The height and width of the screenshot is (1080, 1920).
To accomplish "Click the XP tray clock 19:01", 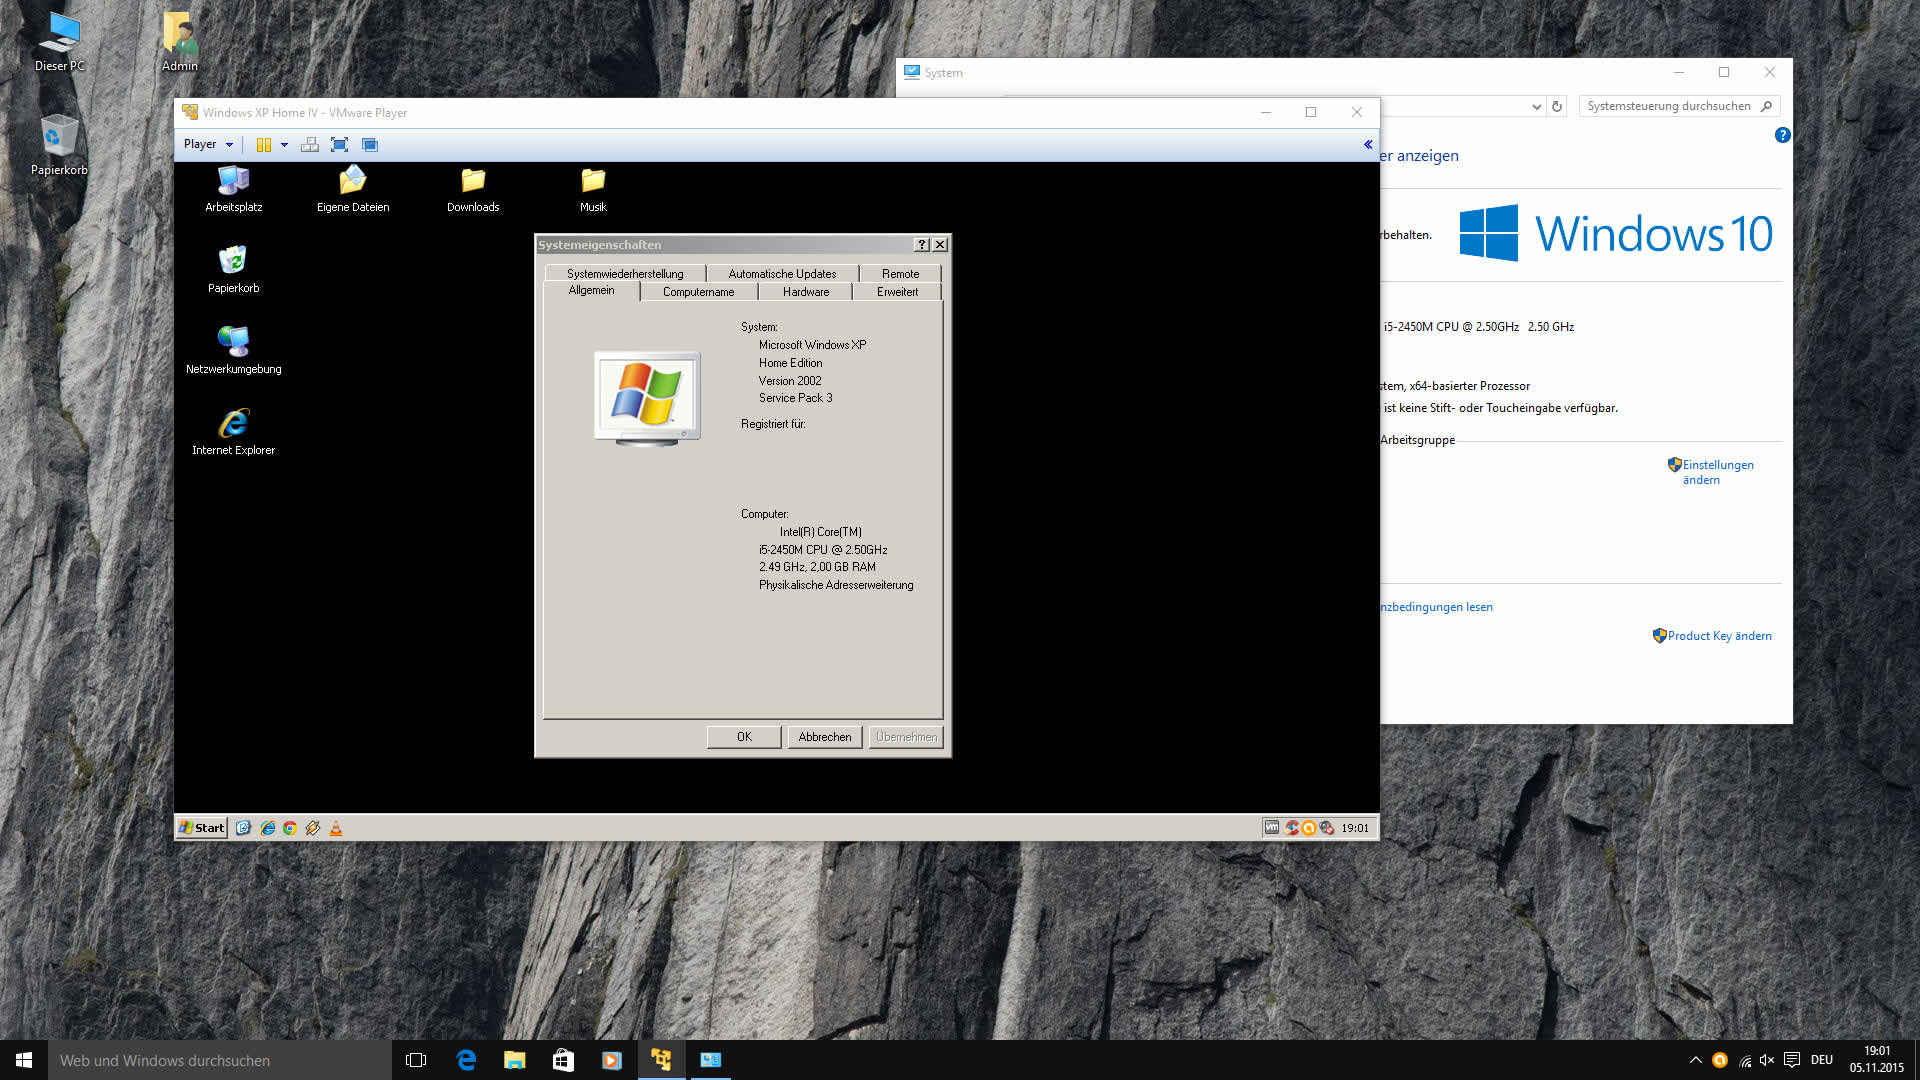I will [1355, 828].
